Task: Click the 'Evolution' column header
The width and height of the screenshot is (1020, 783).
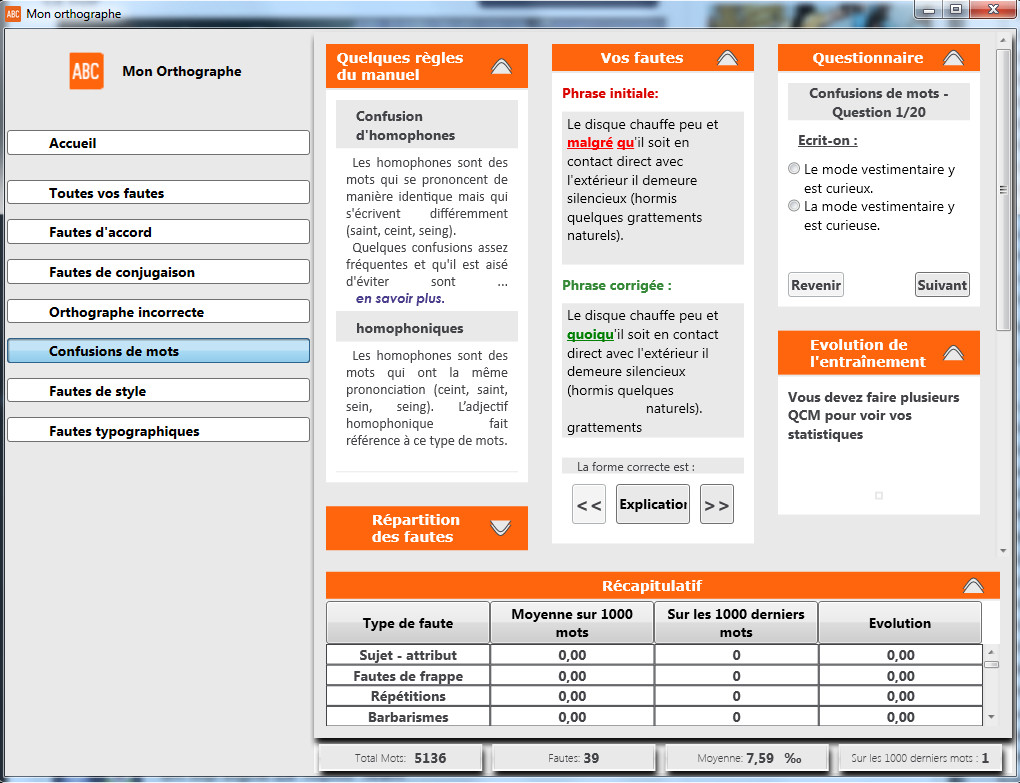Action: click(900, 623)
